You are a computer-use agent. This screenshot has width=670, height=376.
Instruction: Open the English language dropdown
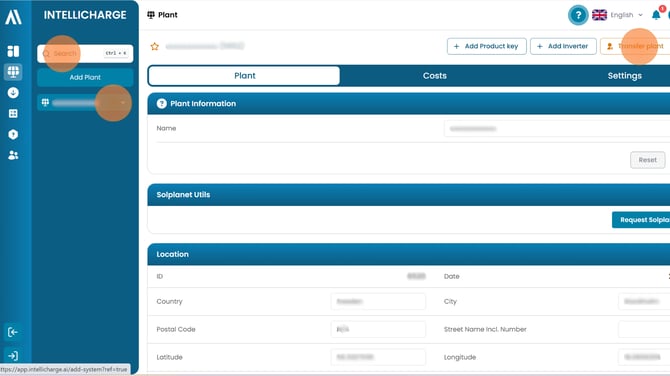626,15
